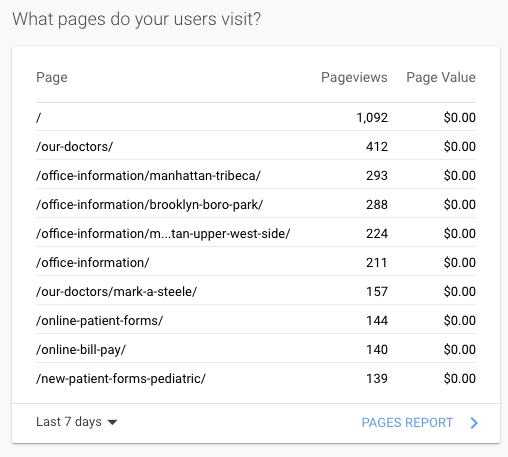Click the 157 pageviews value

[377, 292]
